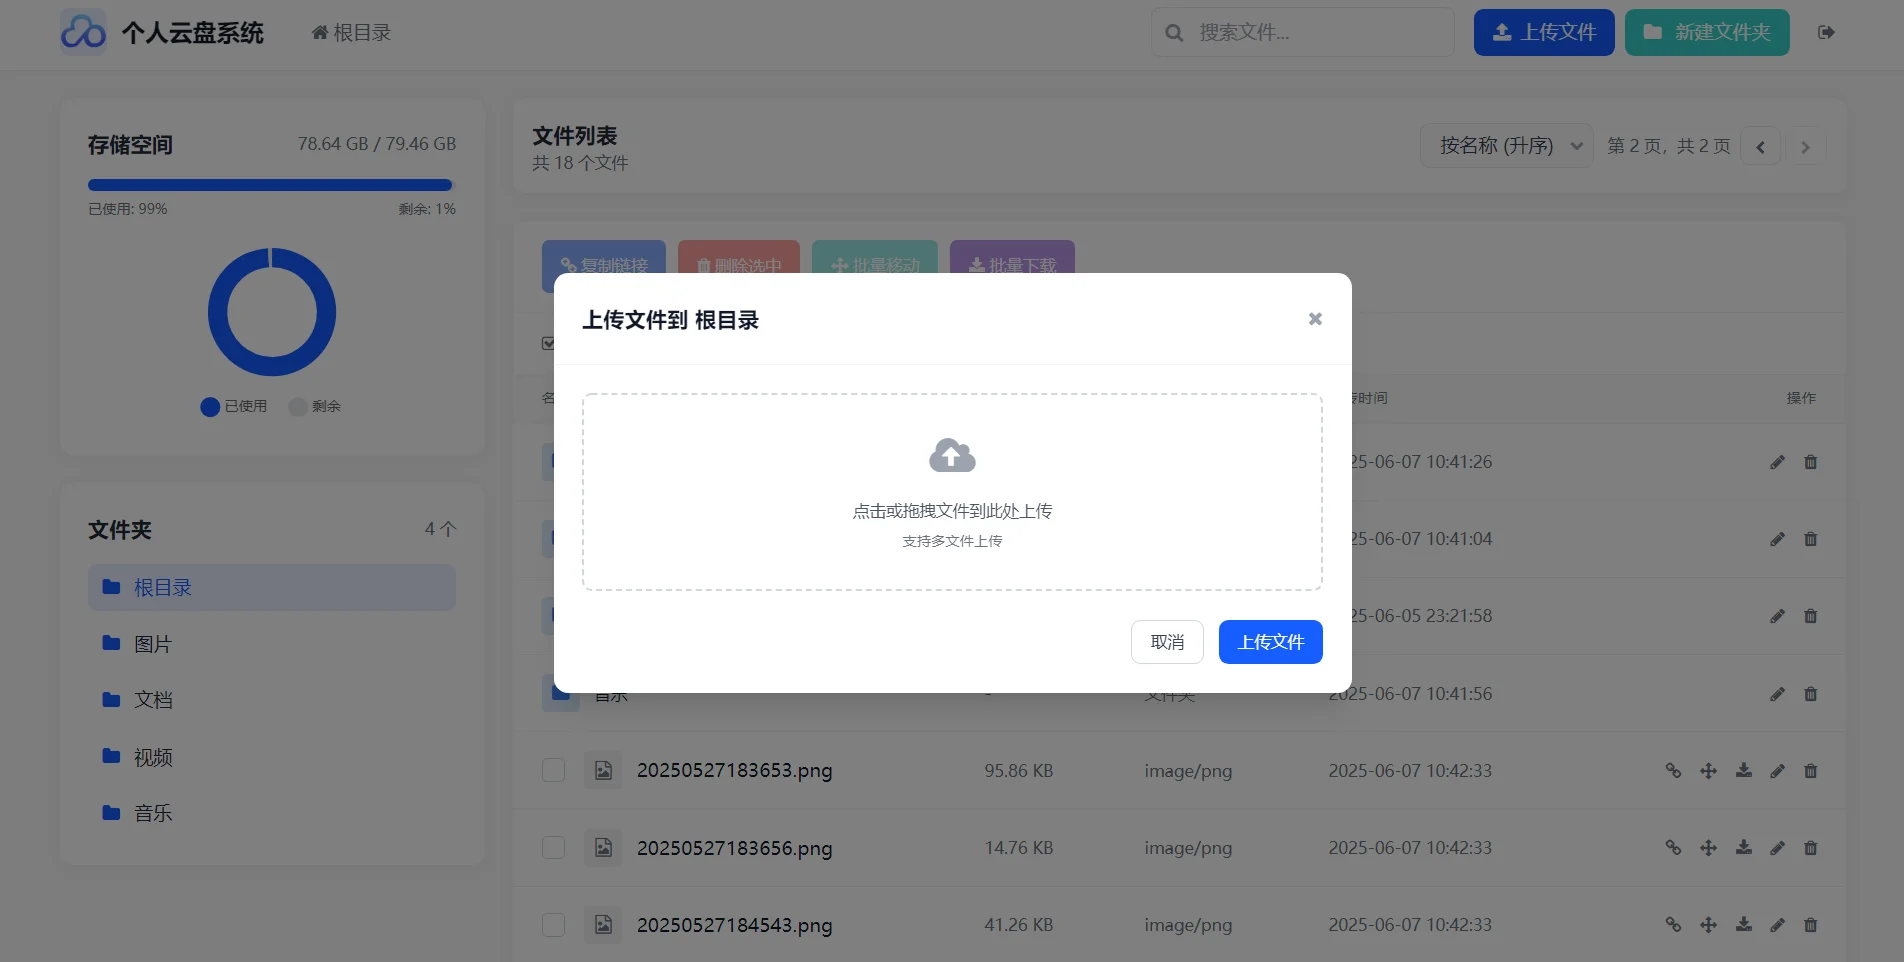Image resolution: width=1904 pixels, height=962 pixels.
Task: Open the 按名称 (升序) sort dropdown
Action: point(1506,146)
